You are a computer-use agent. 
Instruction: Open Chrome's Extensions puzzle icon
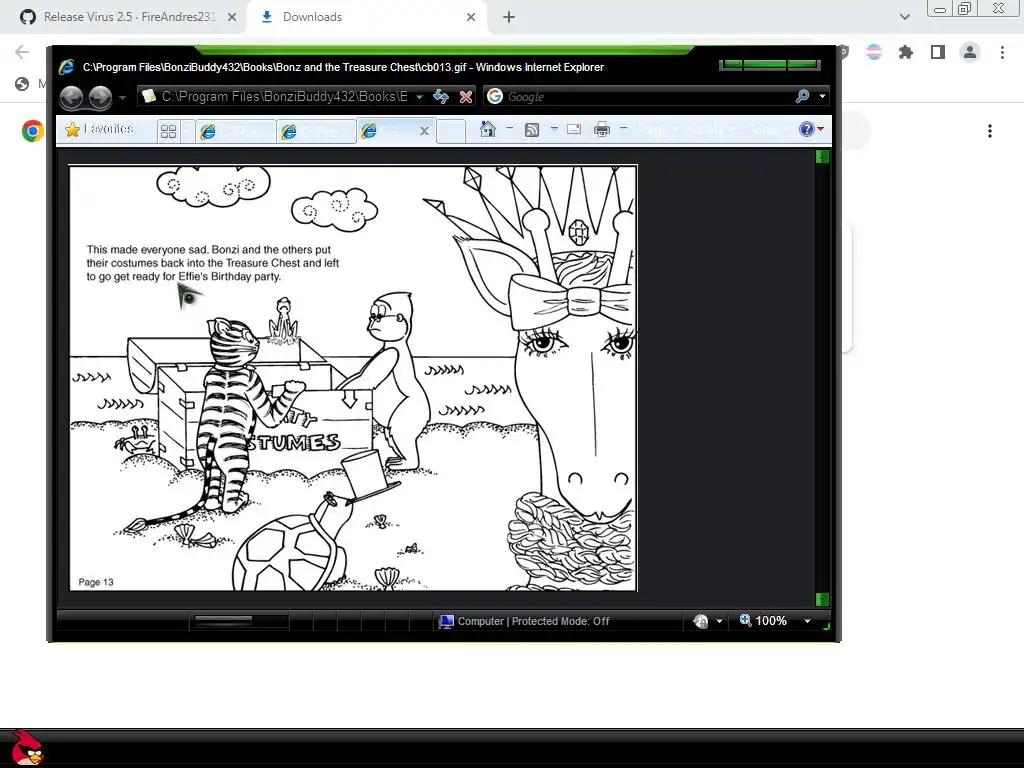[x=906, y=52]
